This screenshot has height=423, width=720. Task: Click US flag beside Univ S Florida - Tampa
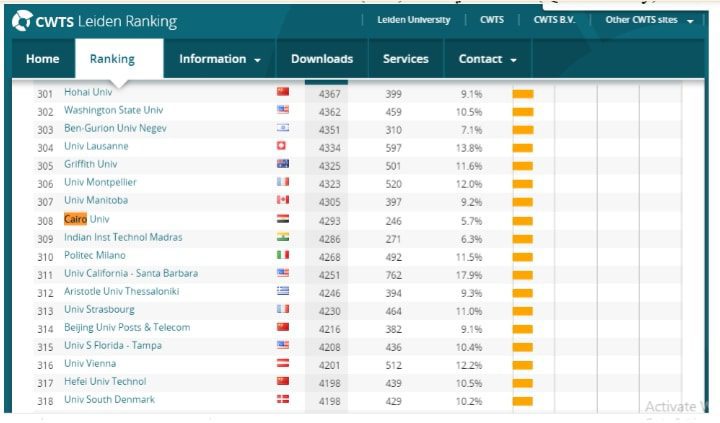[283, 345]
